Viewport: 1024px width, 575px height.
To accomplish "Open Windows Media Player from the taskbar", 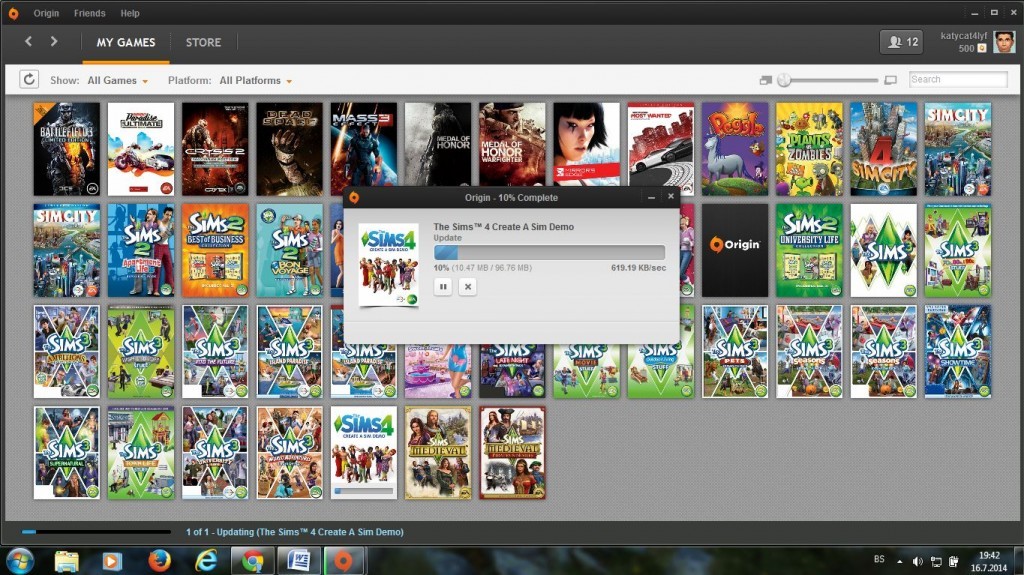I will tap(112, 561).
